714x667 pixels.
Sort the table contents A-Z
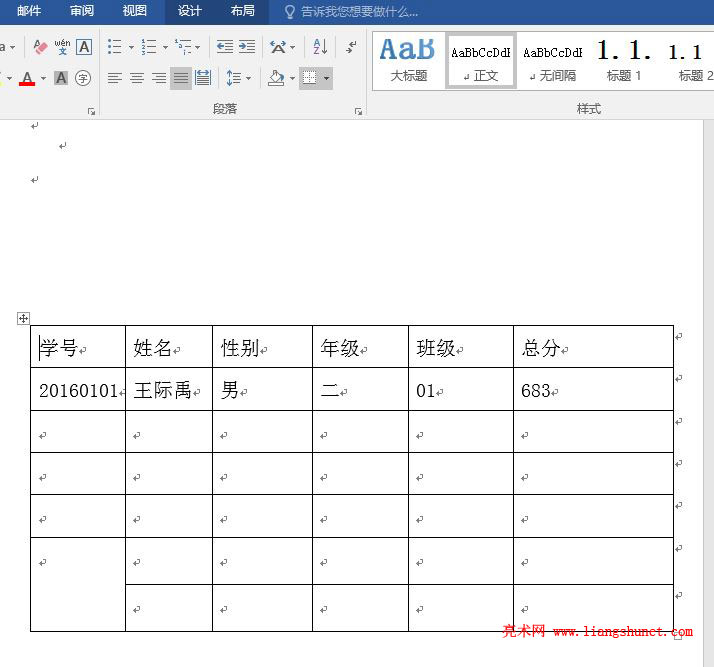pyautogui.click(x=320, y=46)
